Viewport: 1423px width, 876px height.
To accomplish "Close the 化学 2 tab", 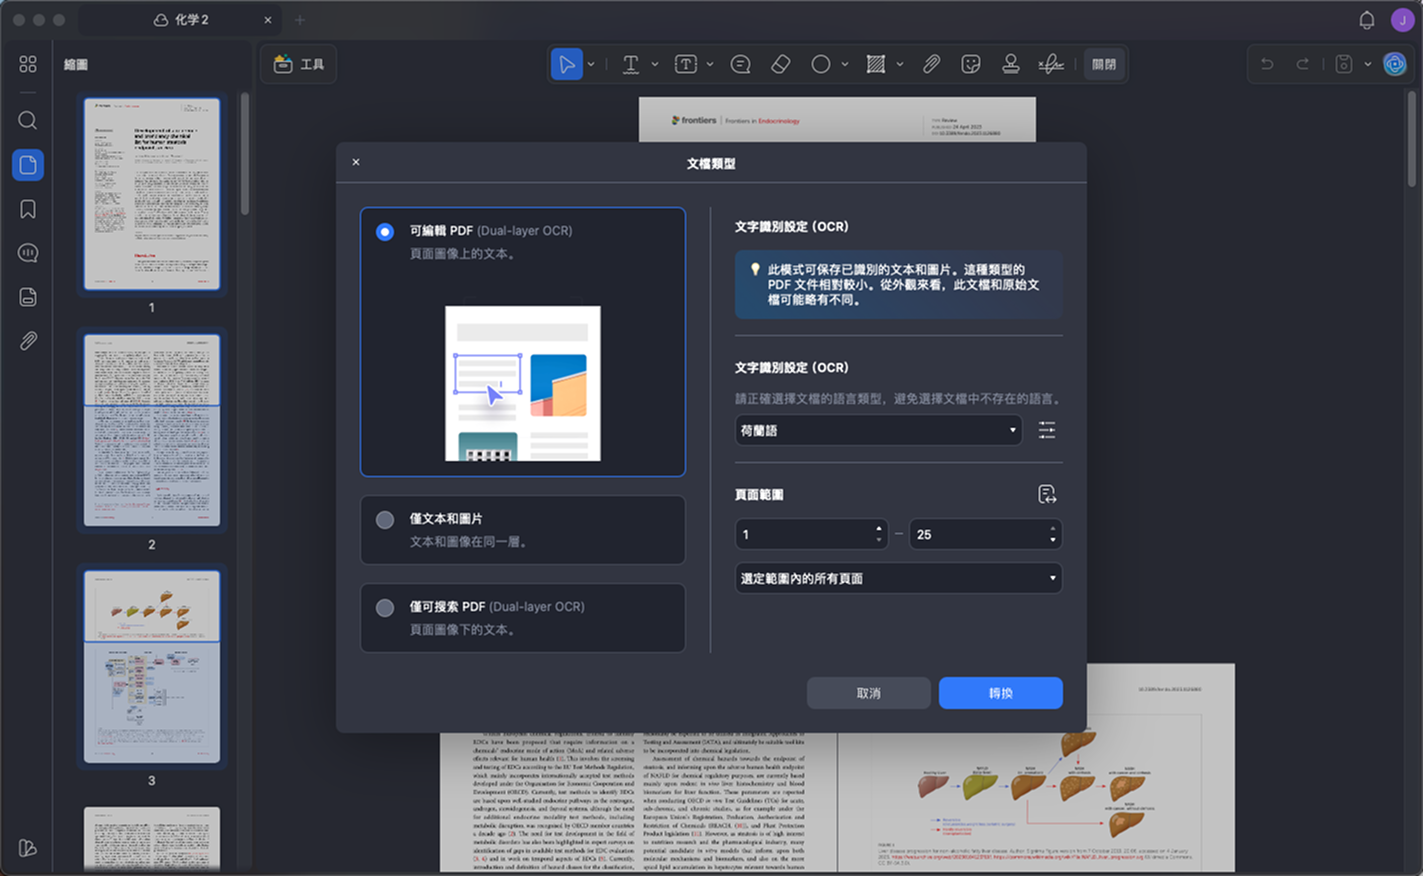I will [267, 20].
